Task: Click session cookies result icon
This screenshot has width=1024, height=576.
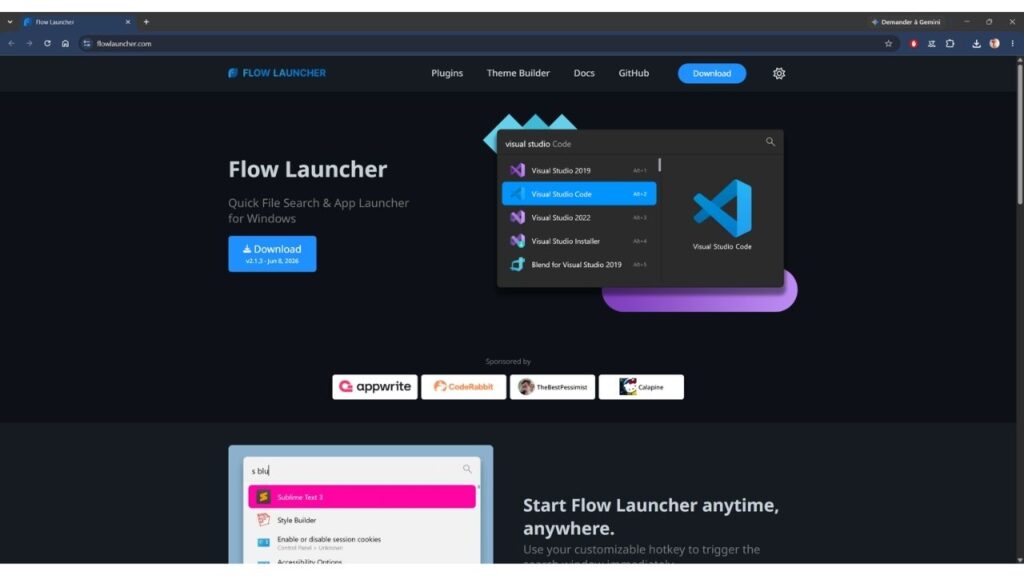Action: [263, 543]
